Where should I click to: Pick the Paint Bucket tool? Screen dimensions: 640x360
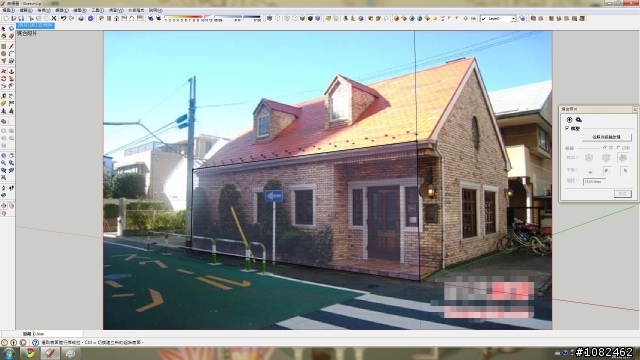coord(4,36)
